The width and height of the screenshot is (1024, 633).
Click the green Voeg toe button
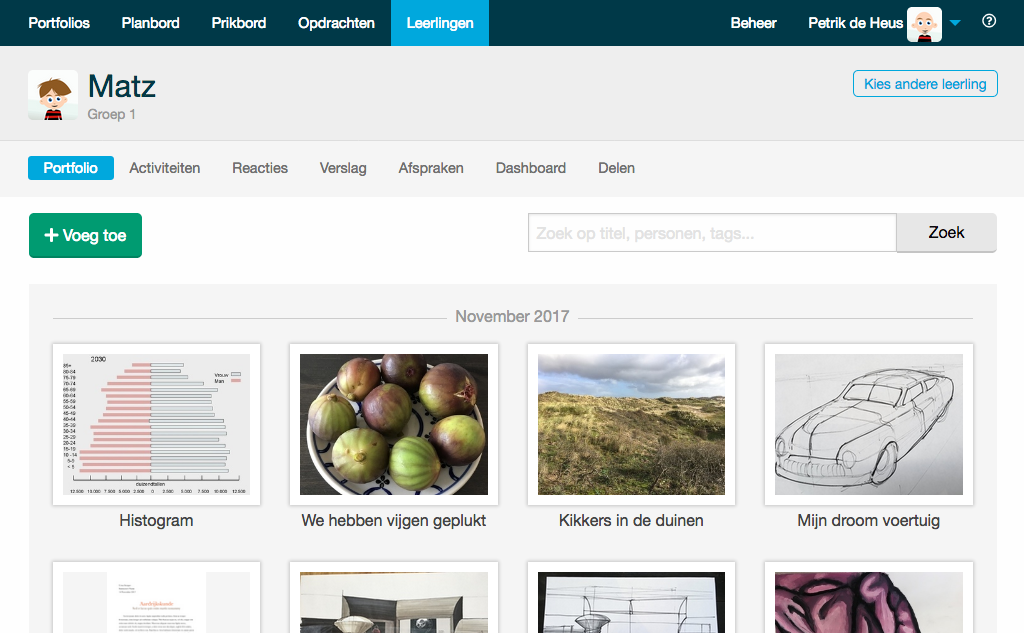click(x=85, y=235)
